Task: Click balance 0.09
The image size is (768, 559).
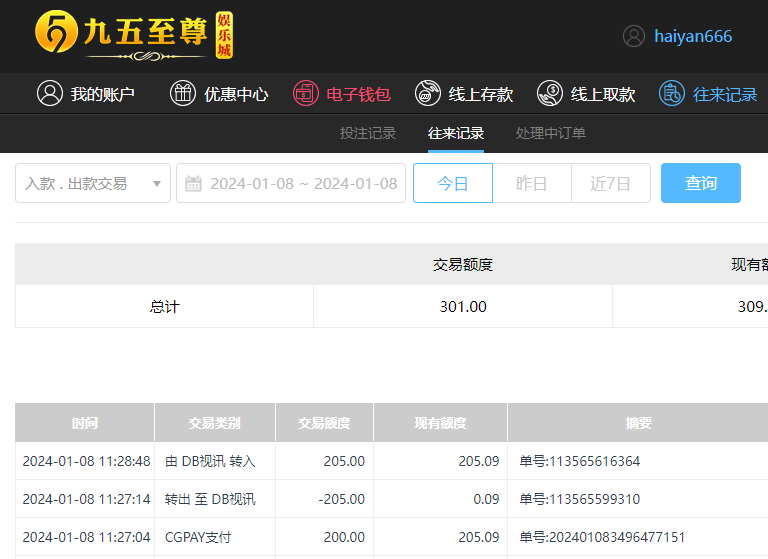Action: (486, 499)
